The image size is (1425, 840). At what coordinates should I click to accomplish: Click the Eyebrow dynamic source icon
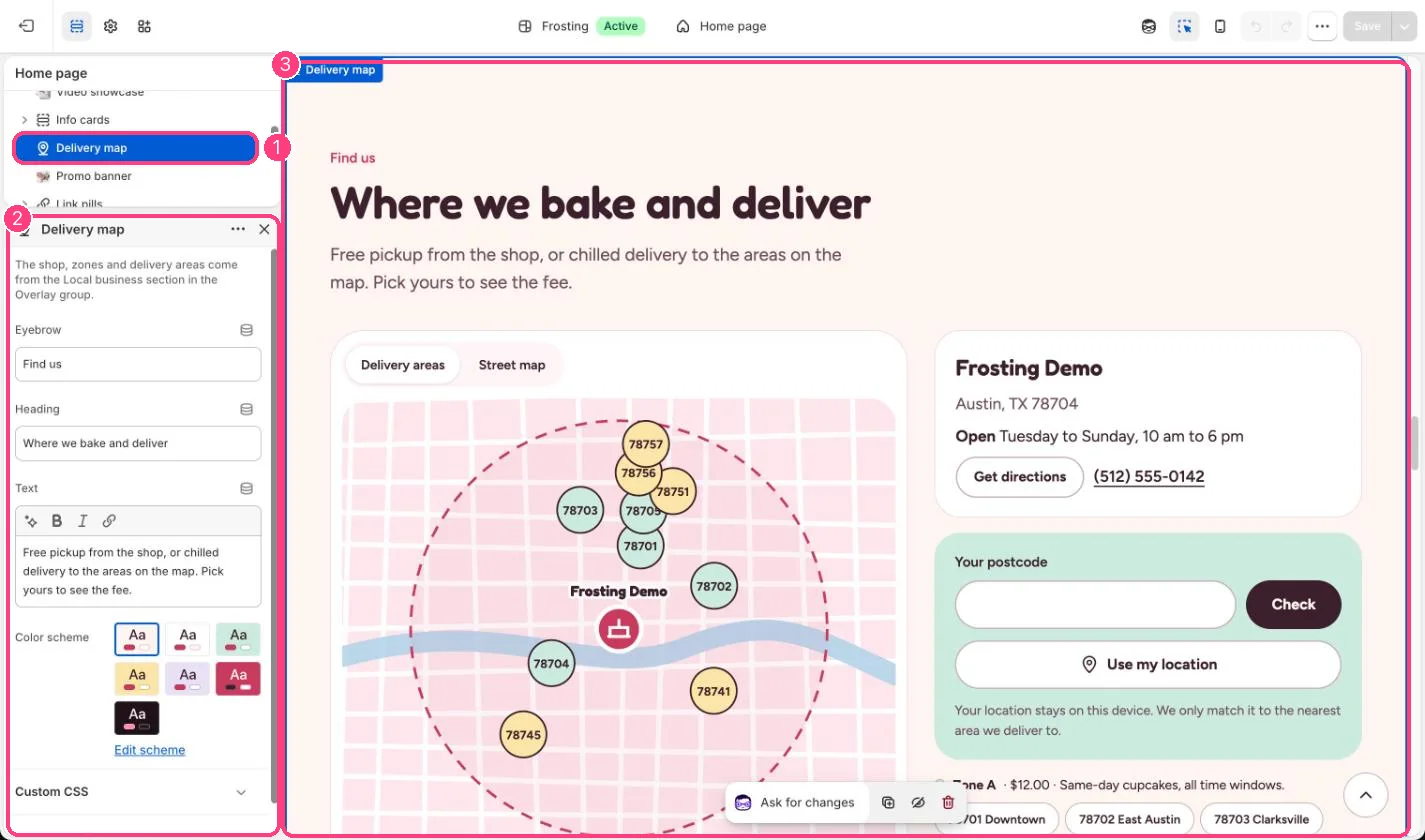(x=246, y=330)
